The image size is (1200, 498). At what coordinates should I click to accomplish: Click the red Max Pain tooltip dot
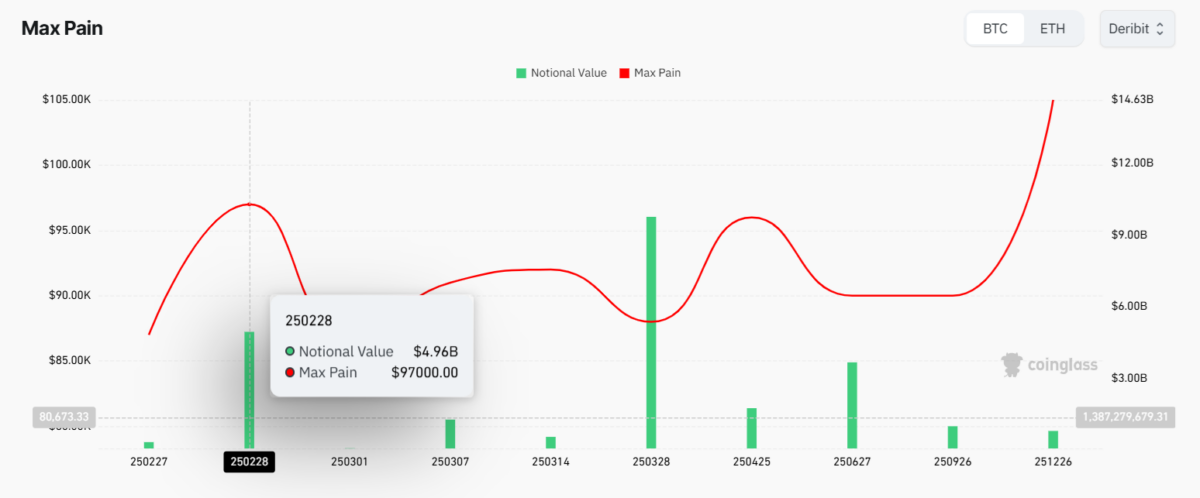pyautogui.click(x=291, y=373)
